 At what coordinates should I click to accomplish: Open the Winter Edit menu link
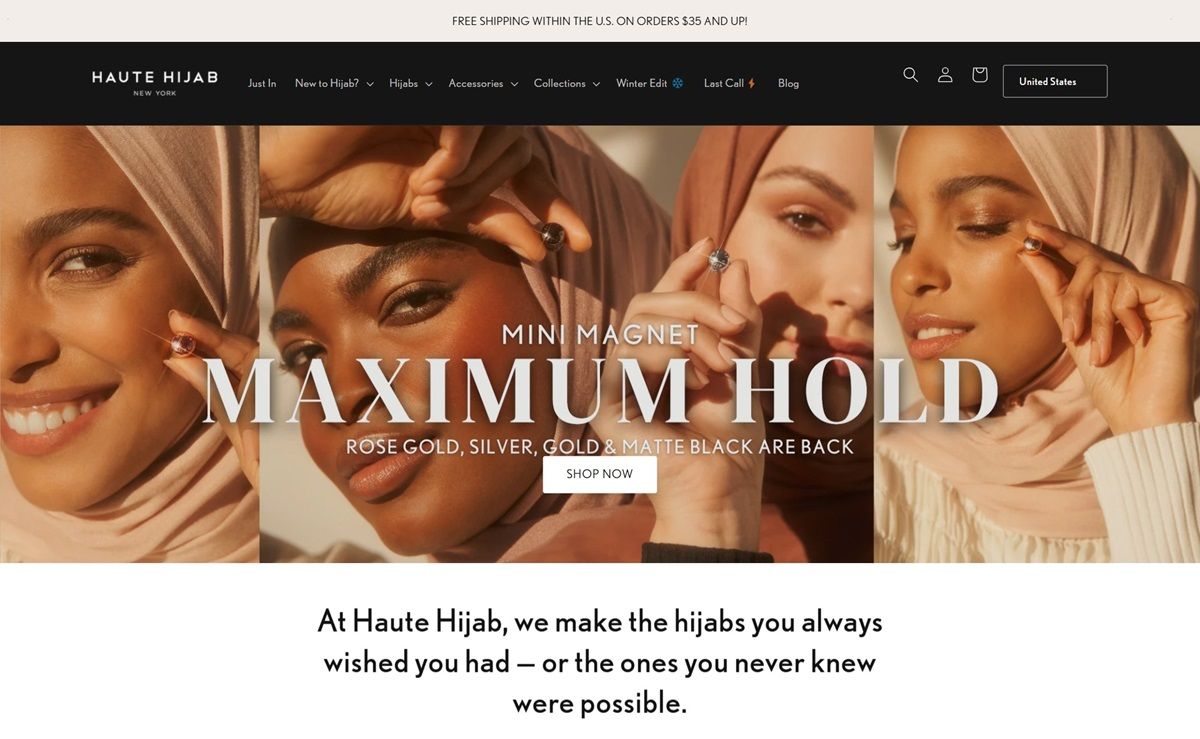click(641, 83)
